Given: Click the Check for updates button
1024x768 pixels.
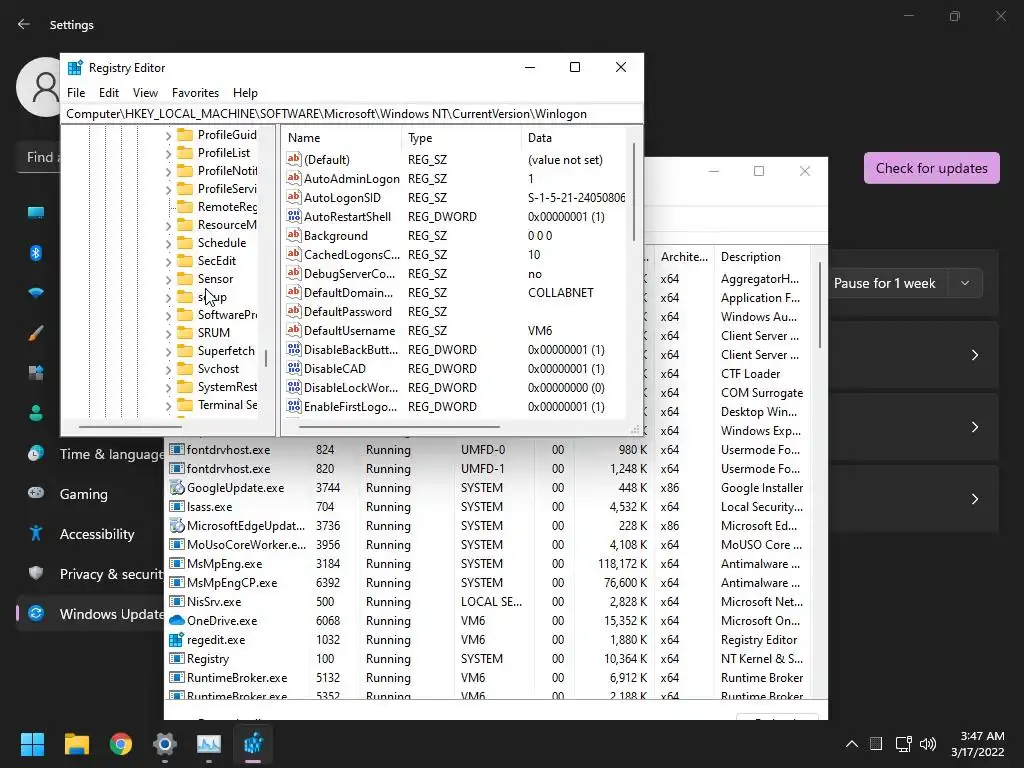Looking at the screenshot, I should [x=931, y=168].
